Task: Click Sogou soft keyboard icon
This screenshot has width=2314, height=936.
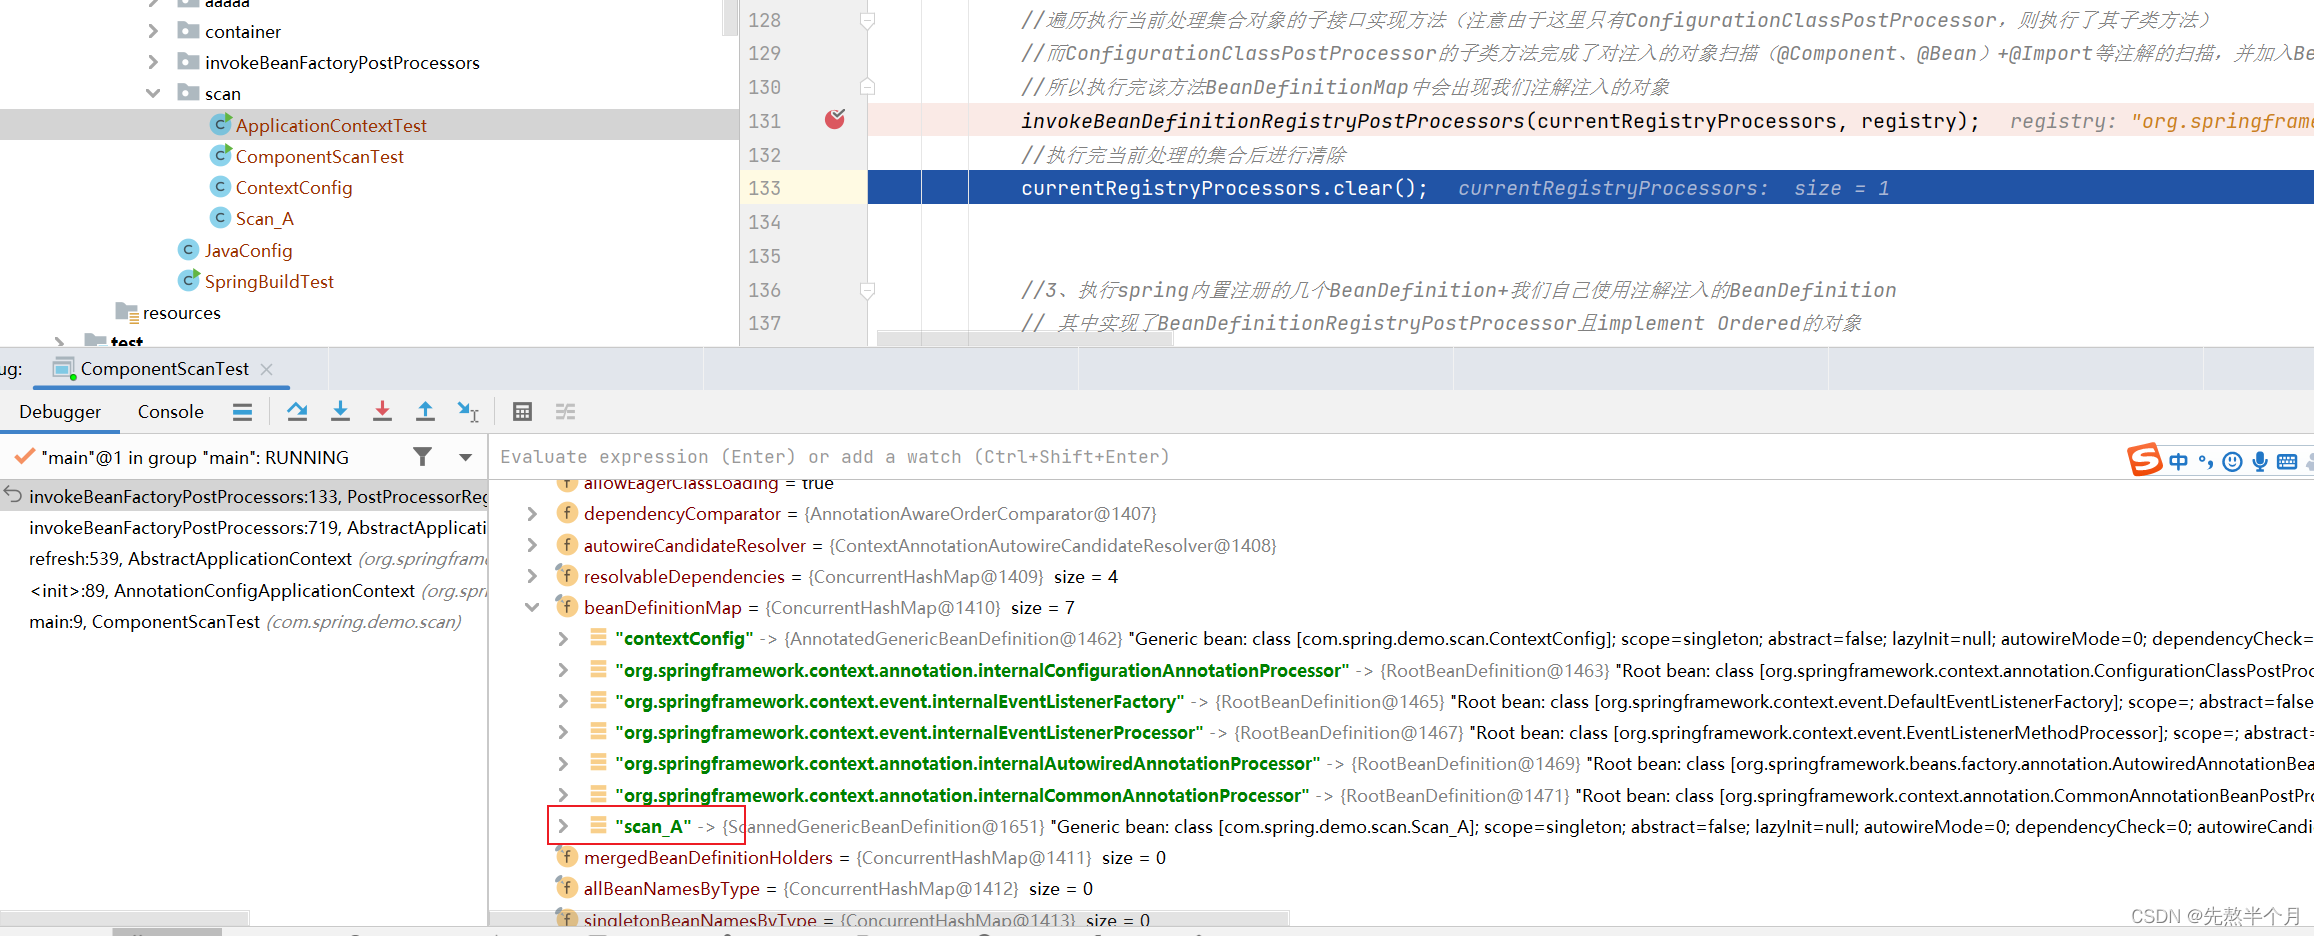Action: (x=2287, y=461)
